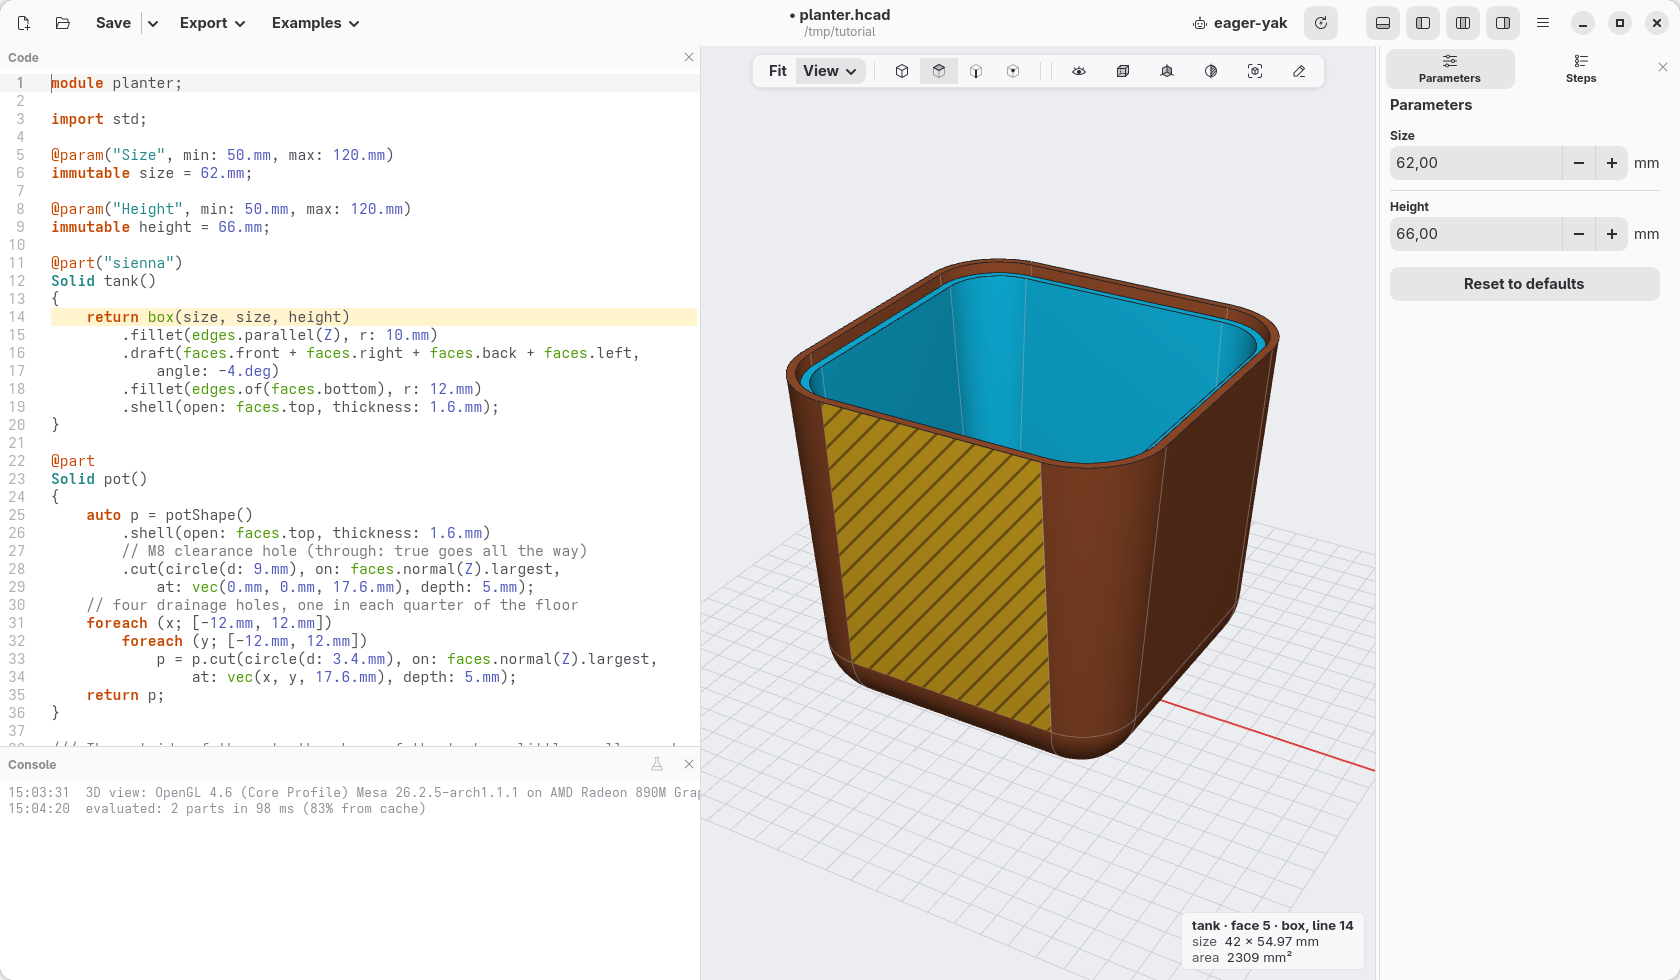Select the isometric cube view icon
The image size is (1680, 980).
tap(902, 71)
